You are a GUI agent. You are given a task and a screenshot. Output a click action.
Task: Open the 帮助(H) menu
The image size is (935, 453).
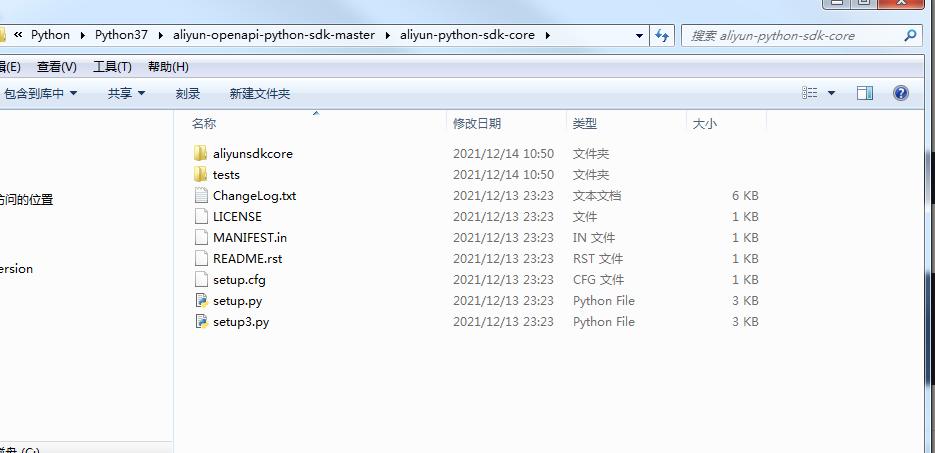(168, 67)
